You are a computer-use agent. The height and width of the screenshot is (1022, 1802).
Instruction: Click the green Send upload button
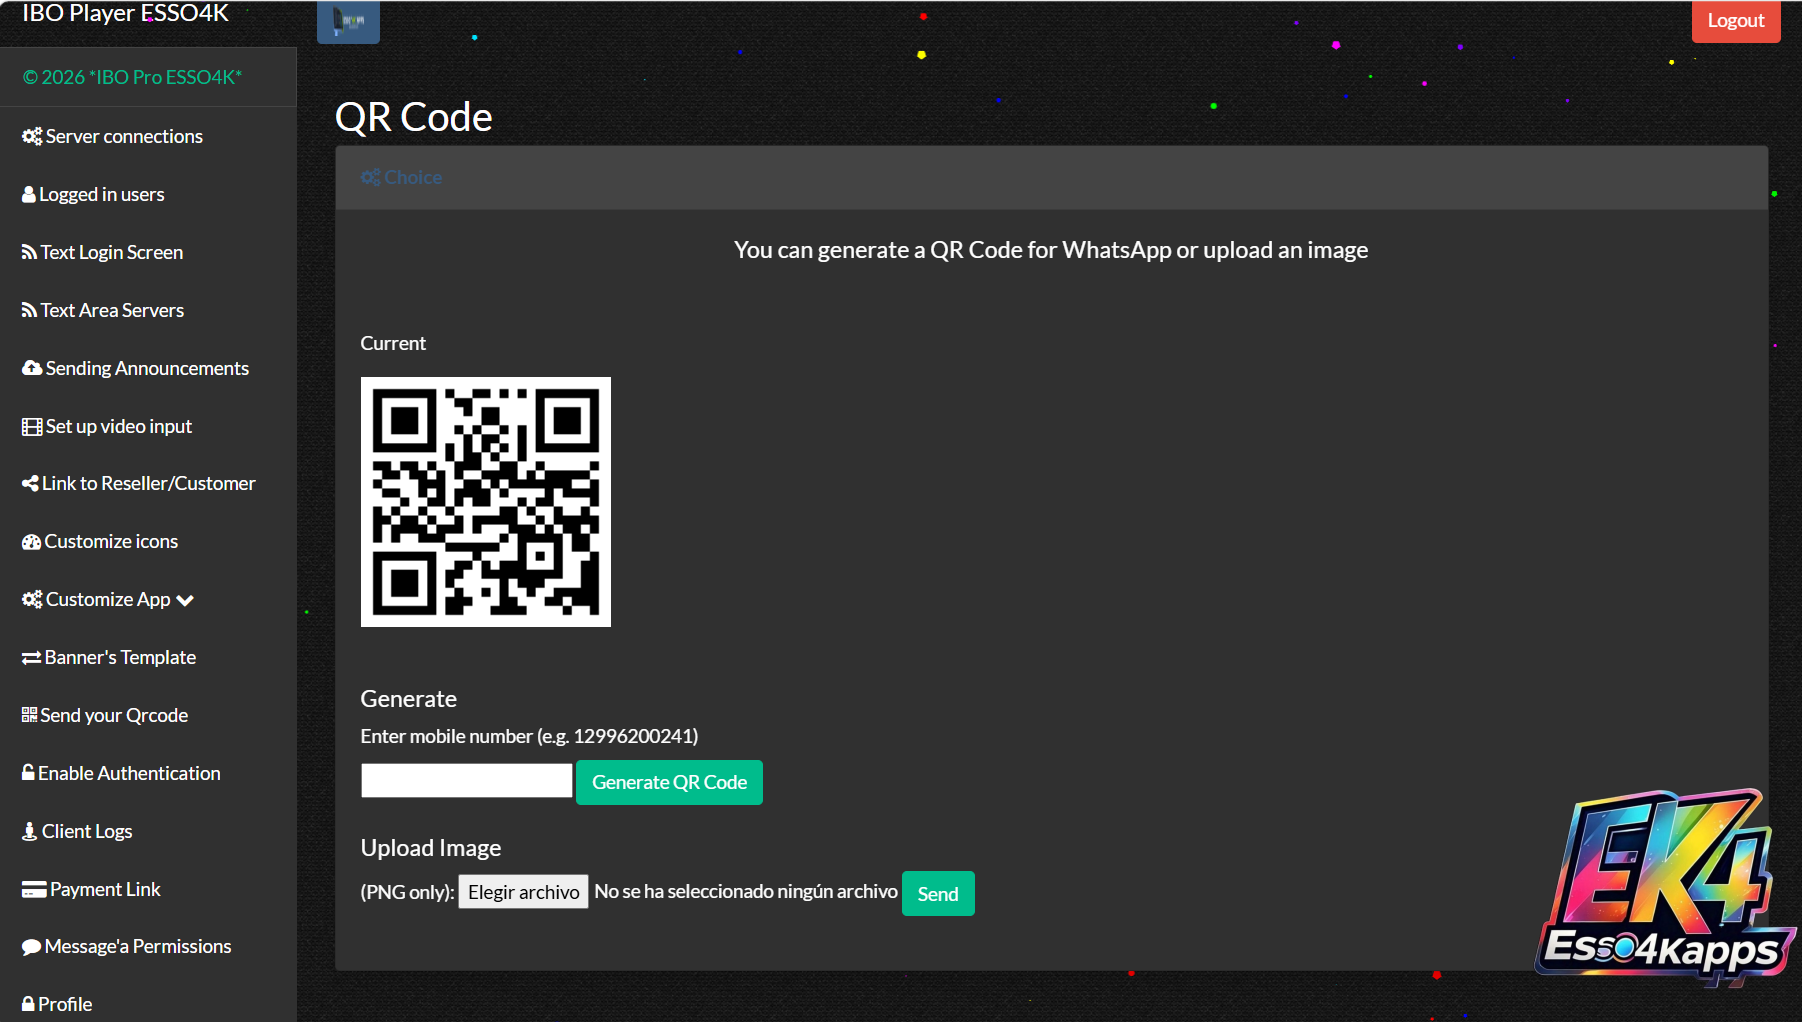[938, 894]
